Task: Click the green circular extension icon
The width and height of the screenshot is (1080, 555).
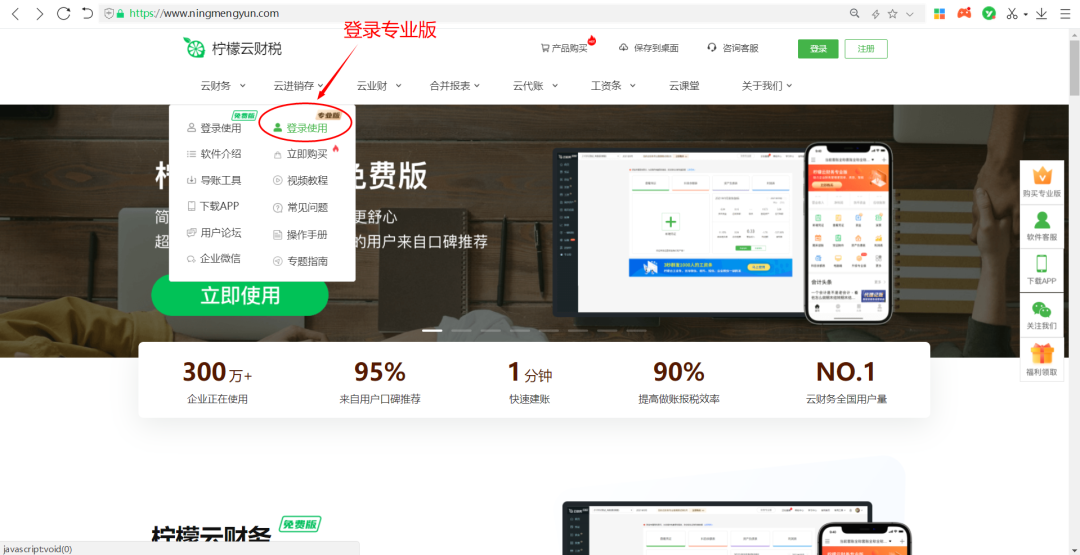Action: click(989, 13)
